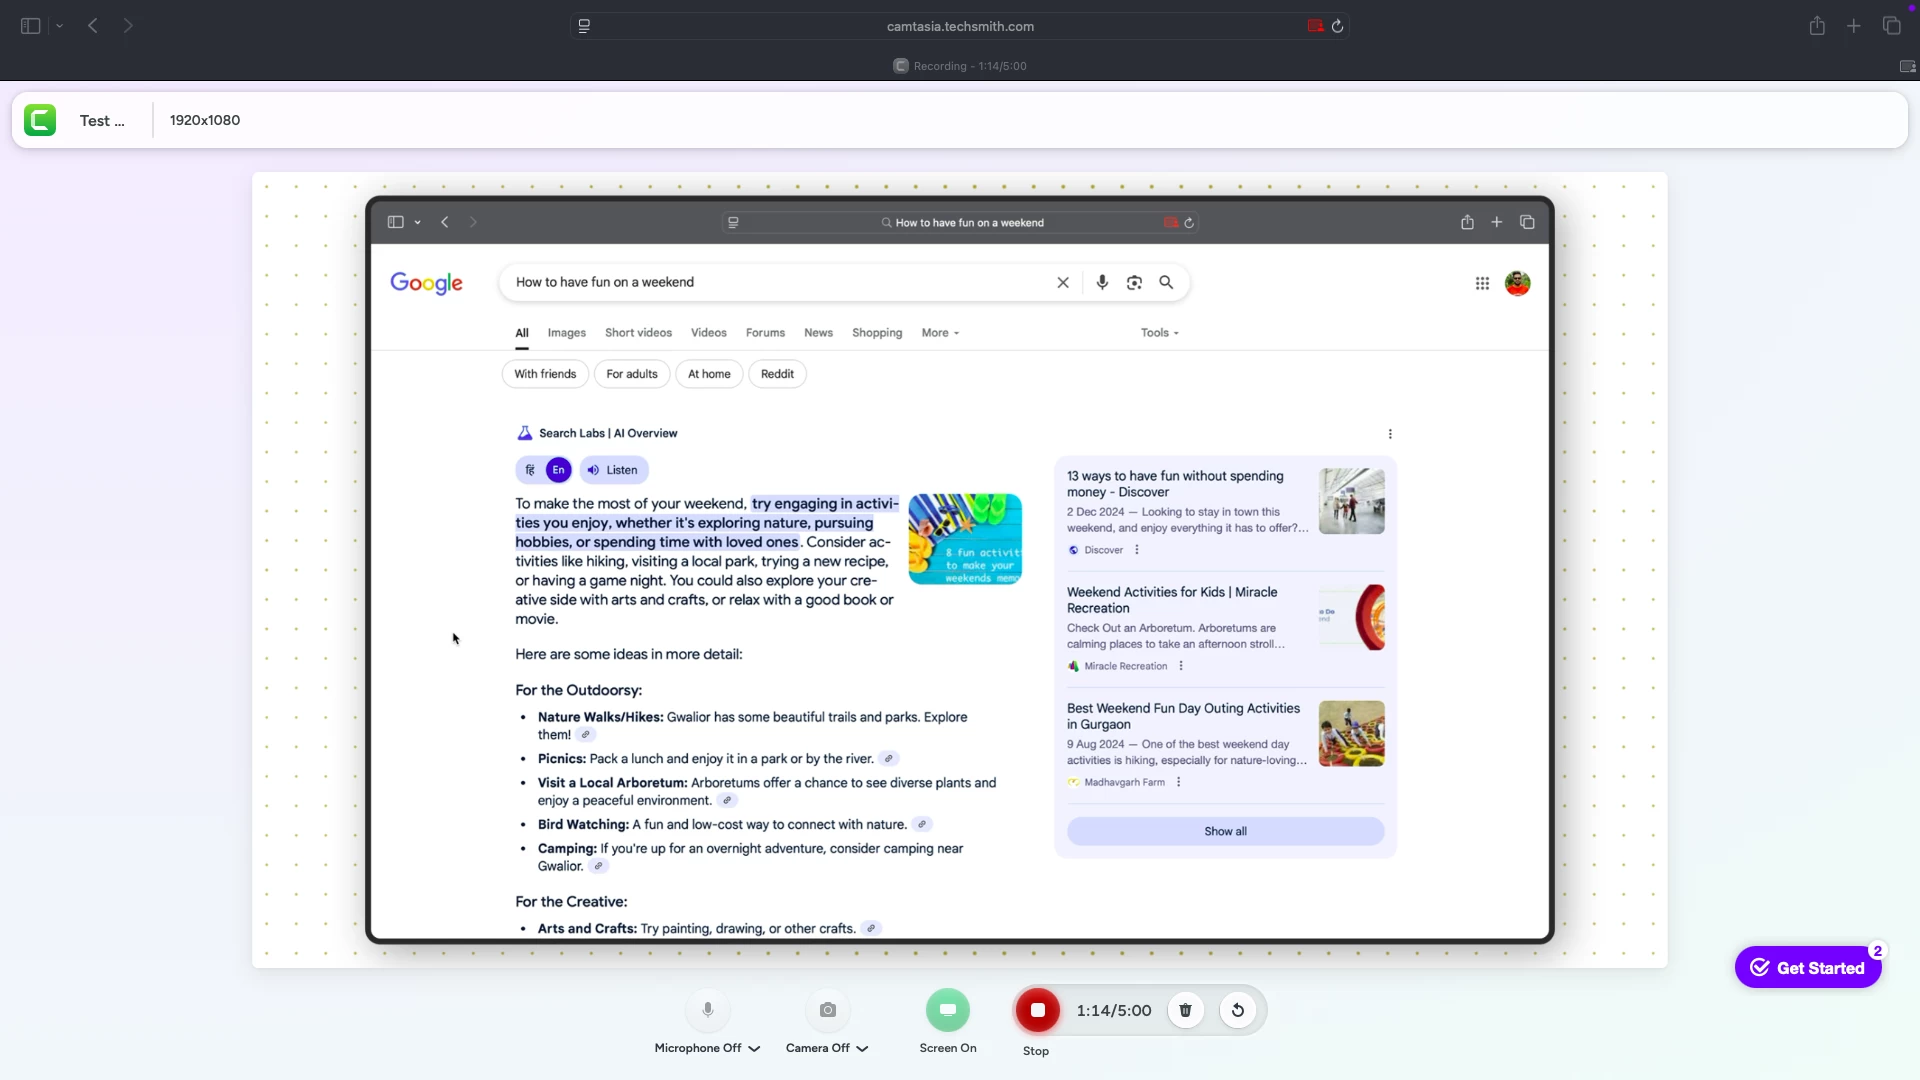Click the Get Started button
Viewport: 1920px width, 1080px height.
tap(1808, 967)
